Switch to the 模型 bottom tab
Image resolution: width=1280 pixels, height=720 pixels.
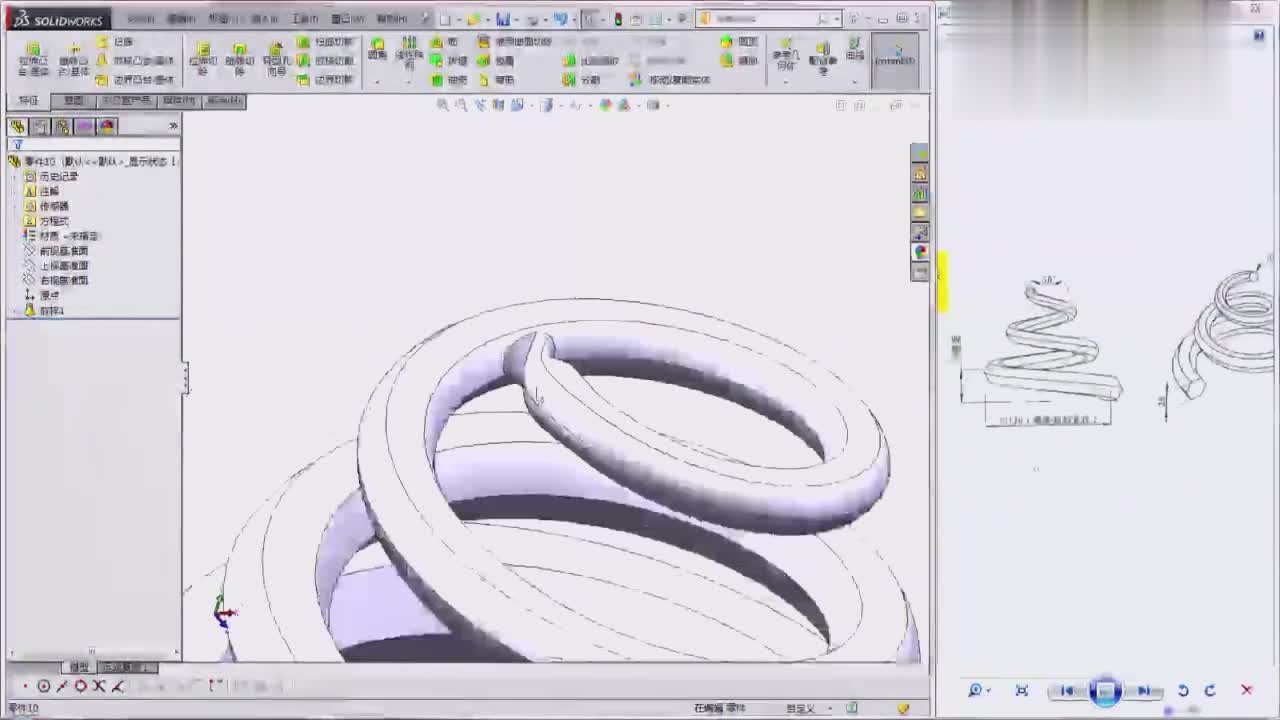79,667
